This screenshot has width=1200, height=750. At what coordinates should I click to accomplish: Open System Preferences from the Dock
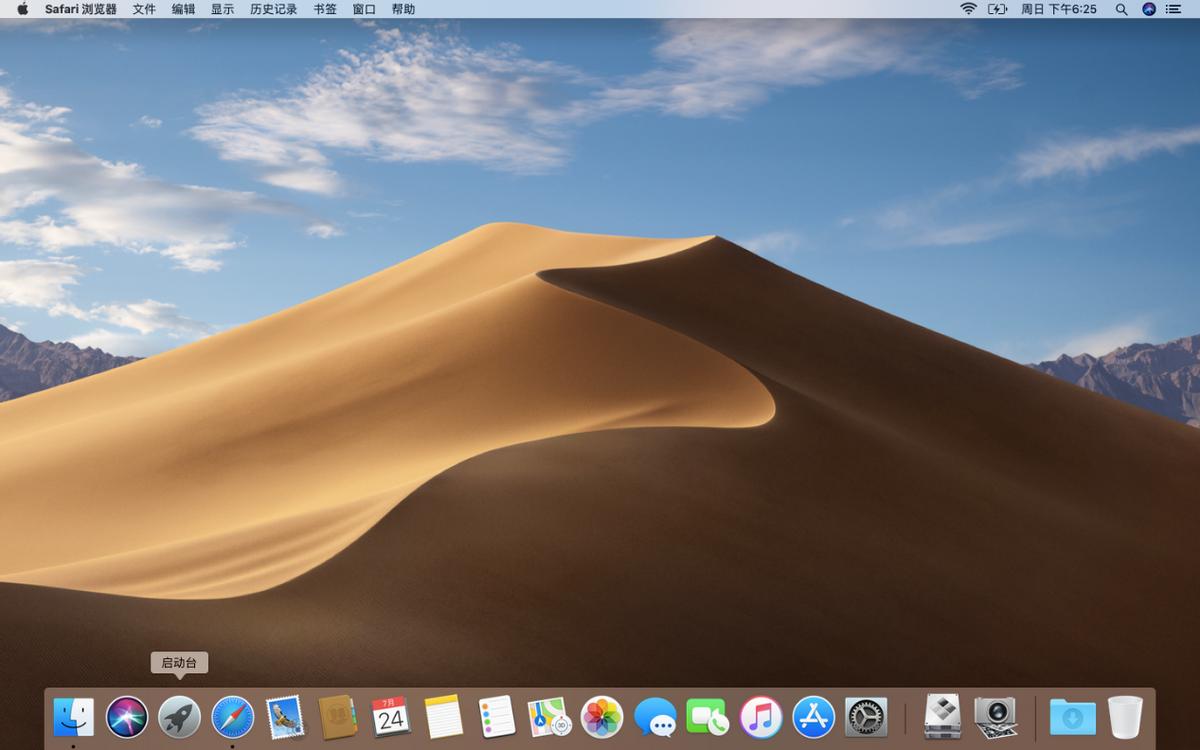point(868,717)
